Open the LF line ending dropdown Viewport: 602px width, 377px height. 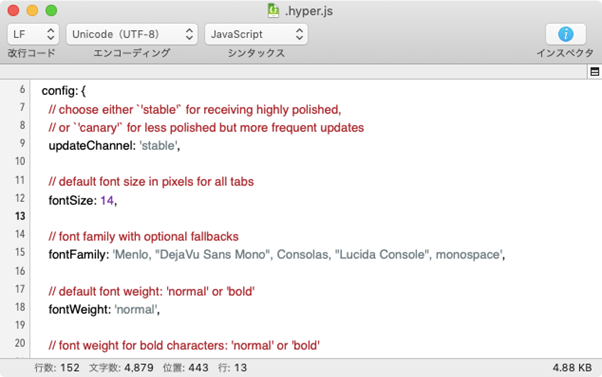[33, 34]
